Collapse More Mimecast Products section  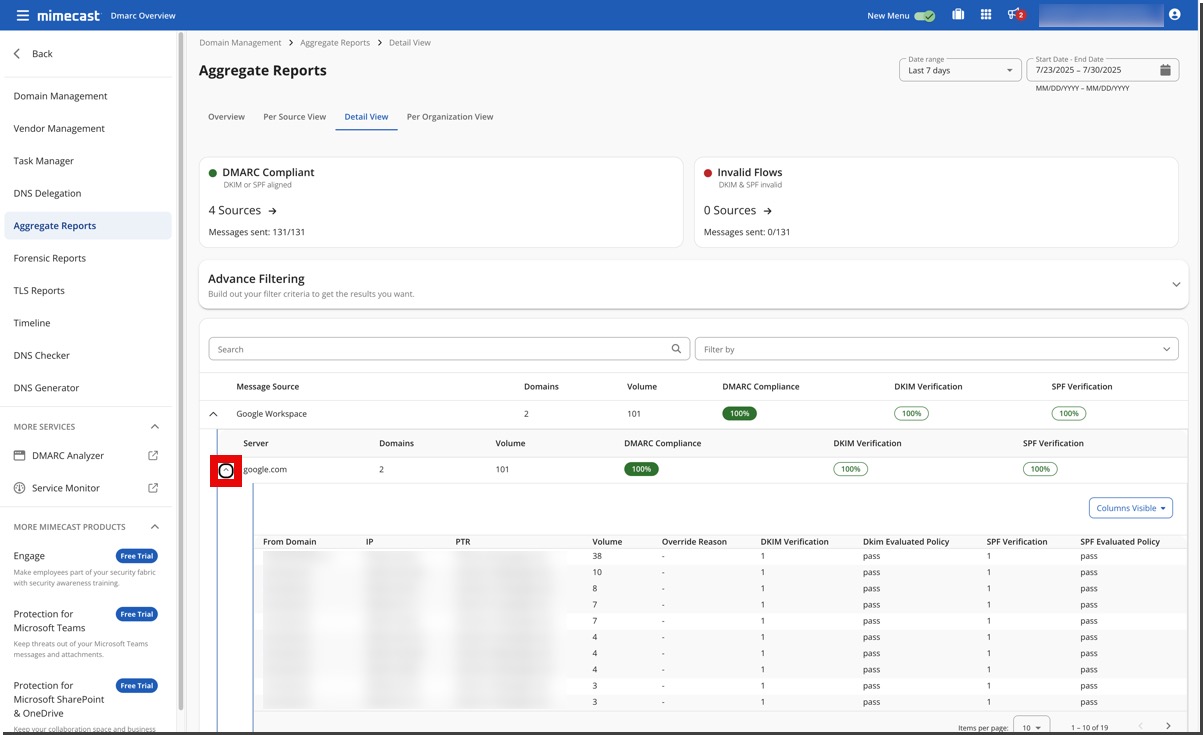[154, 527]
